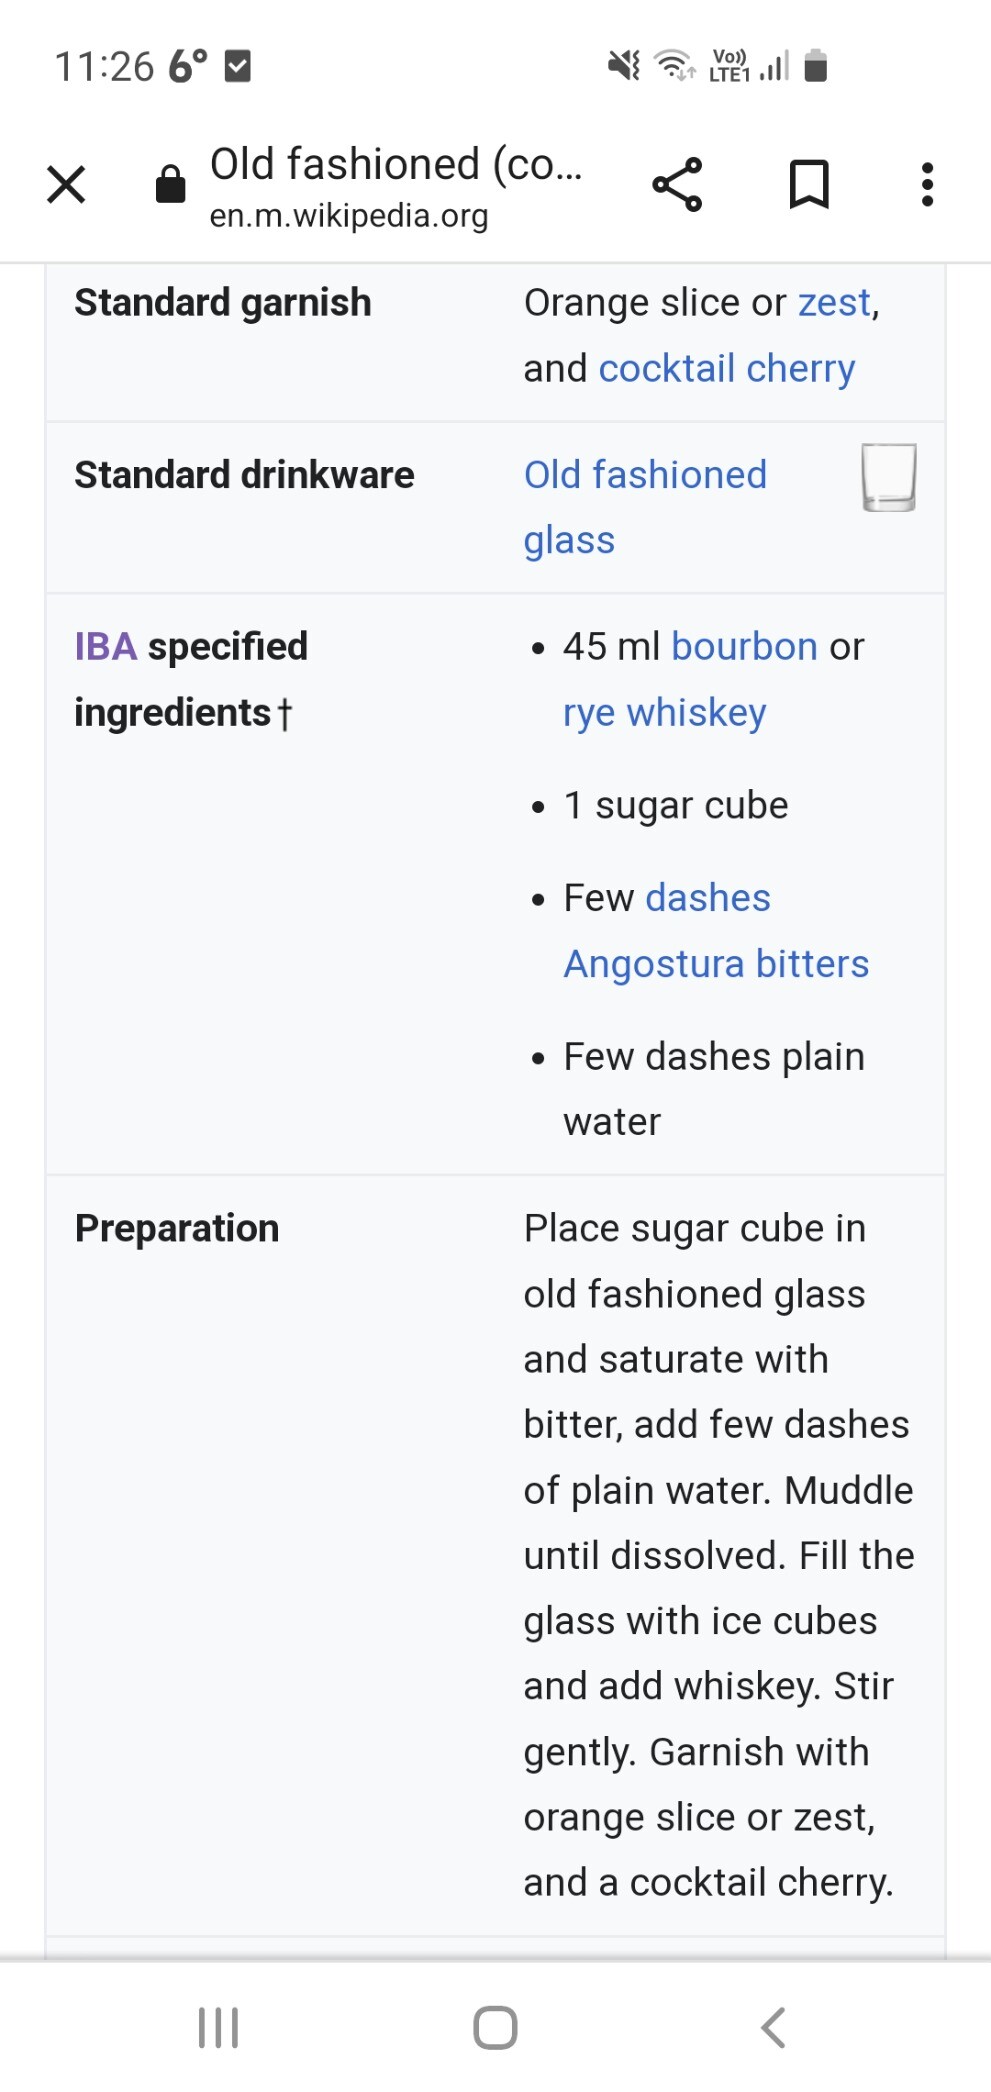Bookmark this Wikipedia page
The height and width of the screenshot is (2092, 991).
(808, 185)
